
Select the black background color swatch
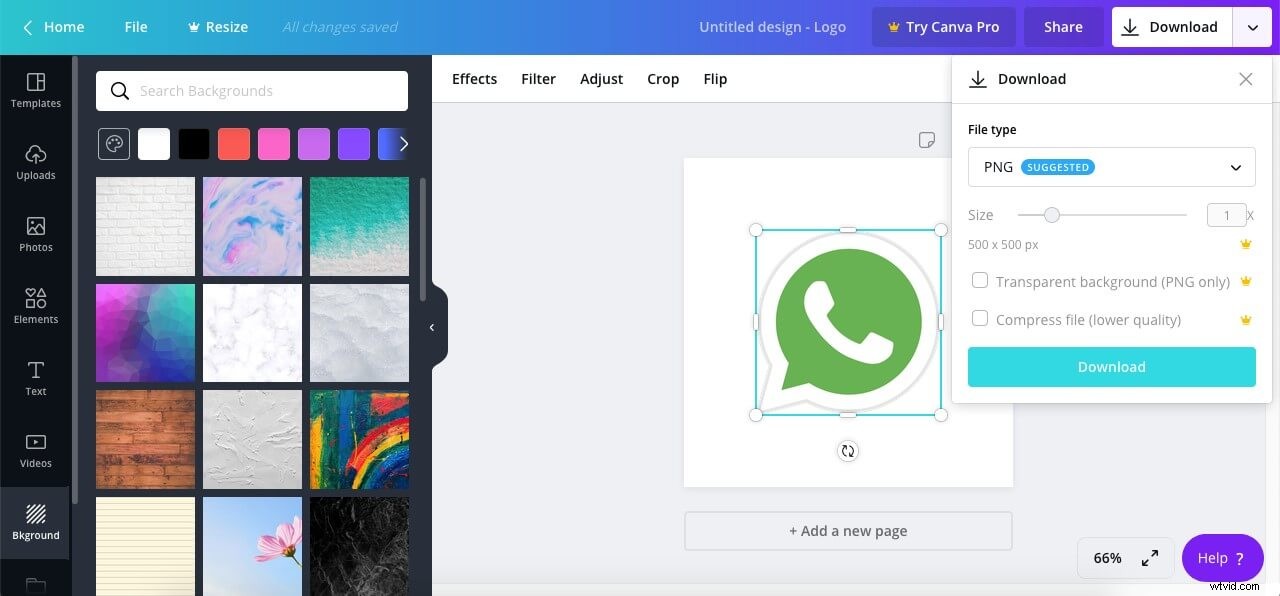click(194, 143)
